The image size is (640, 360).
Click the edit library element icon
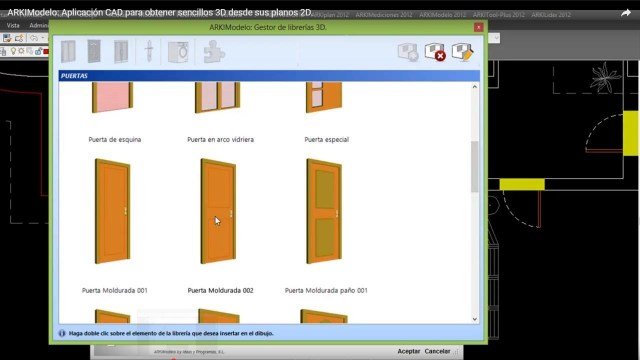click(x=462, y=52)
